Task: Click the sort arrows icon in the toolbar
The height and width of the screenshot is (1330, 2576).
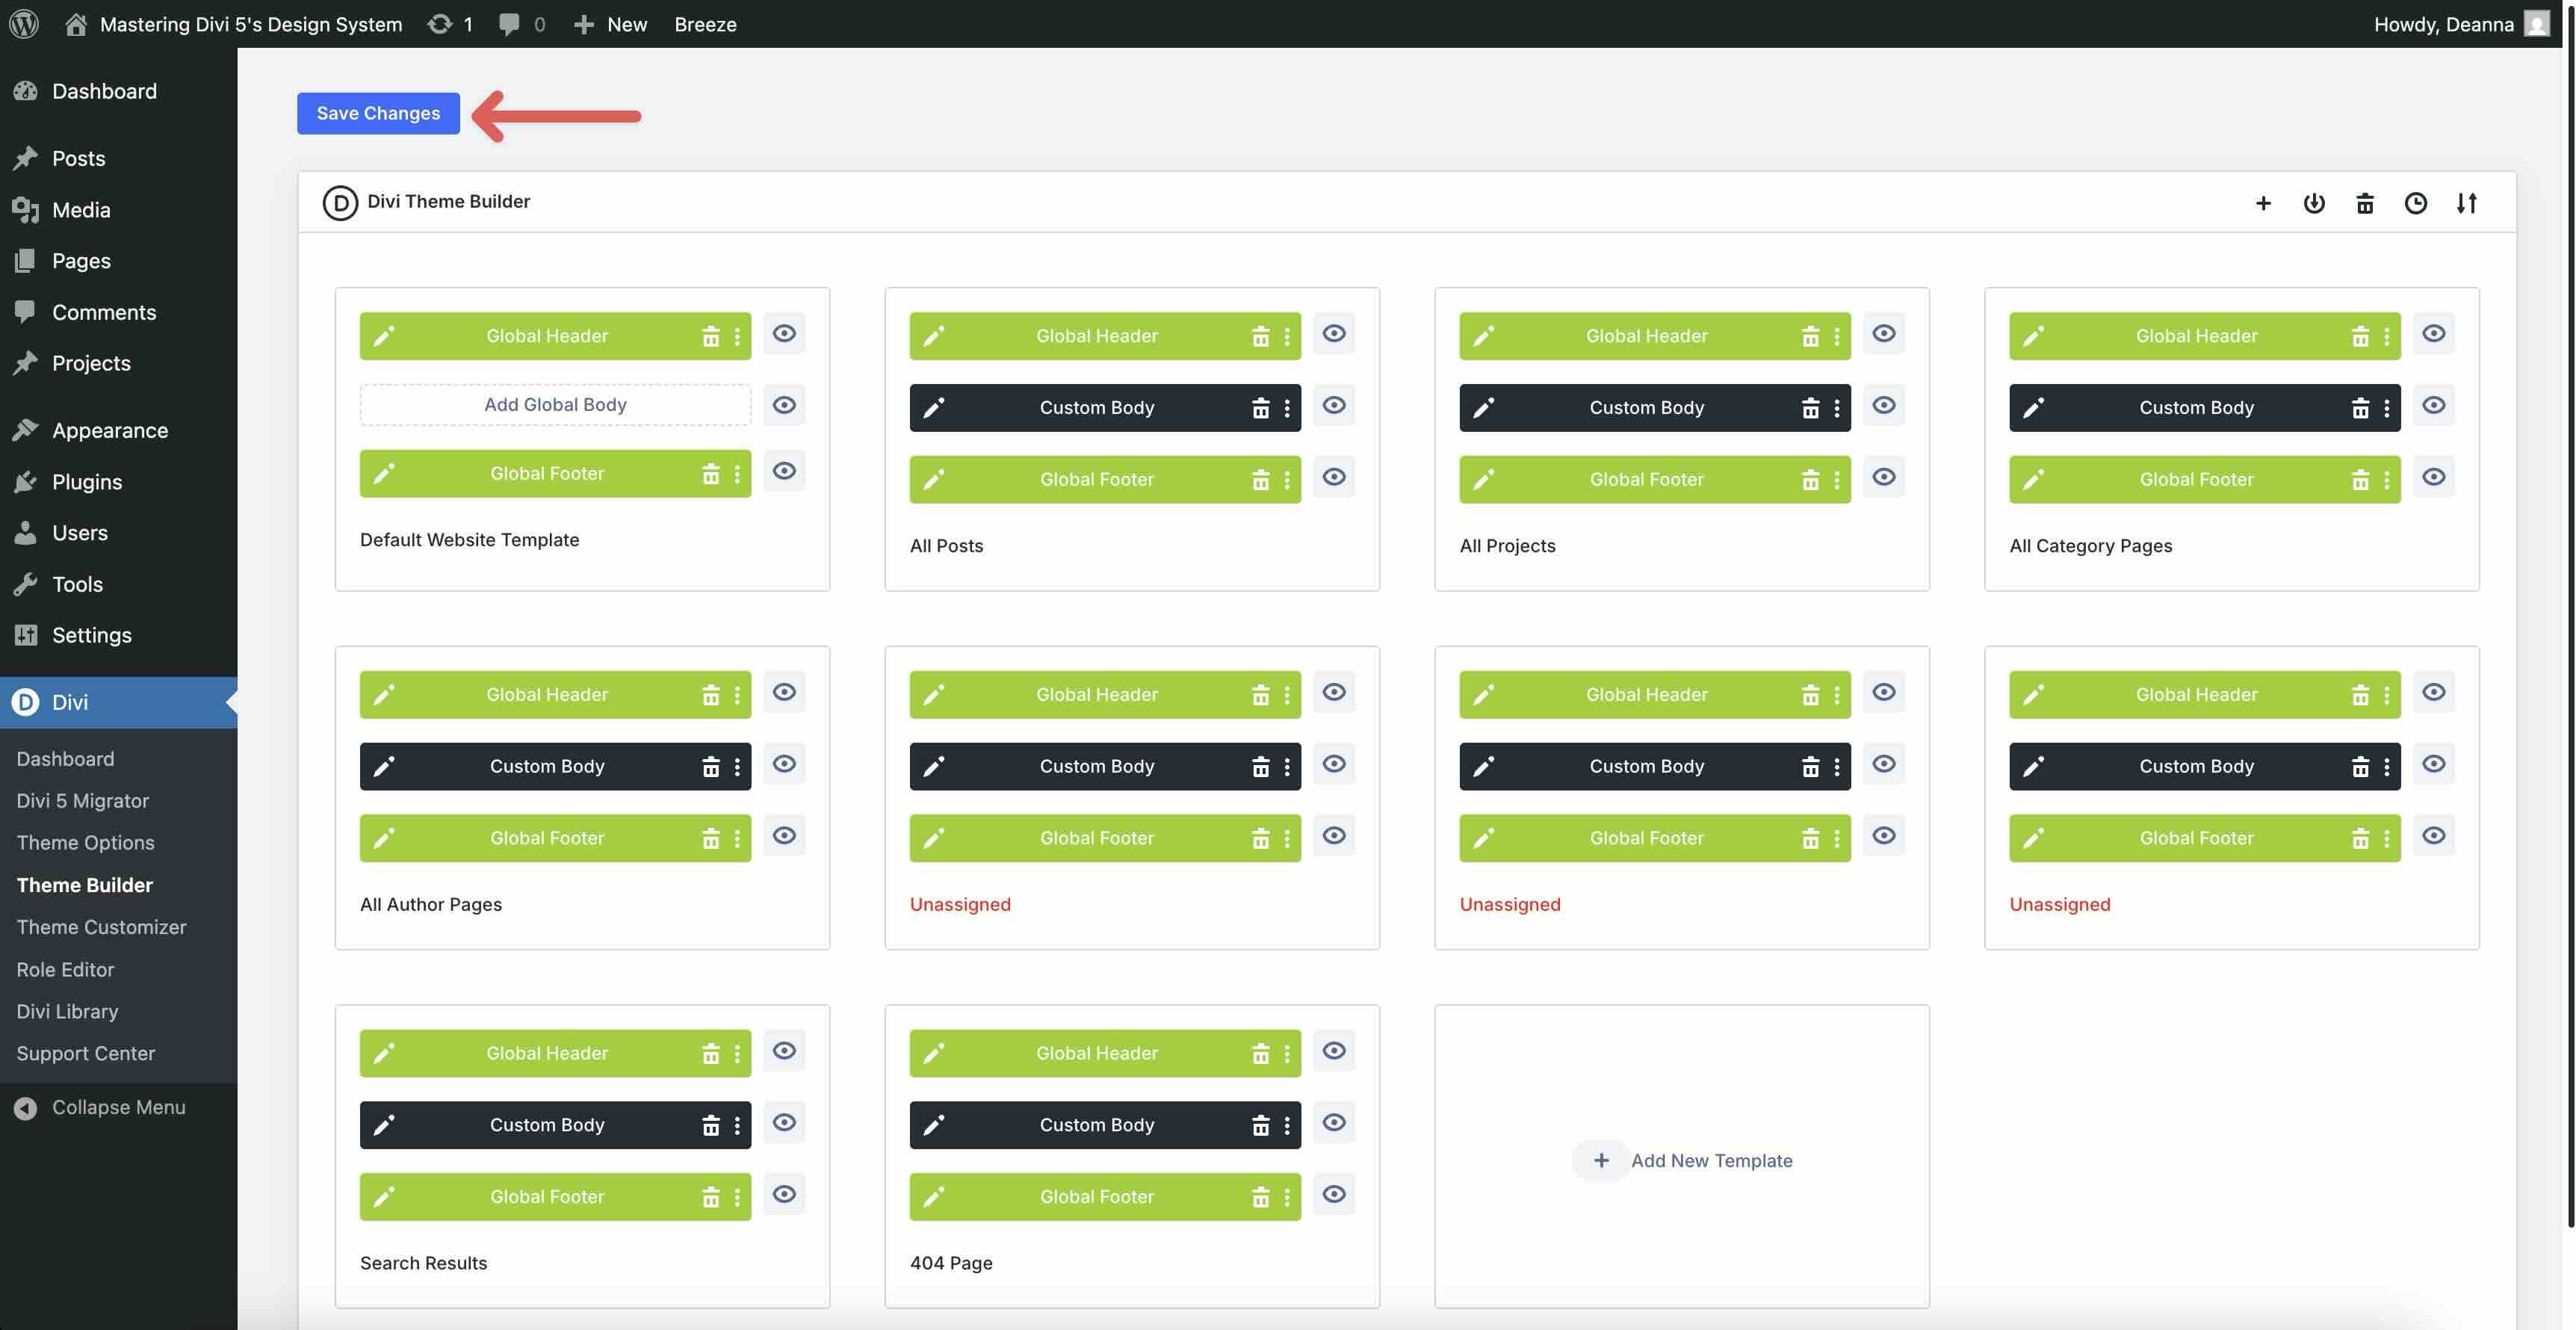Action: (2467, 202)
